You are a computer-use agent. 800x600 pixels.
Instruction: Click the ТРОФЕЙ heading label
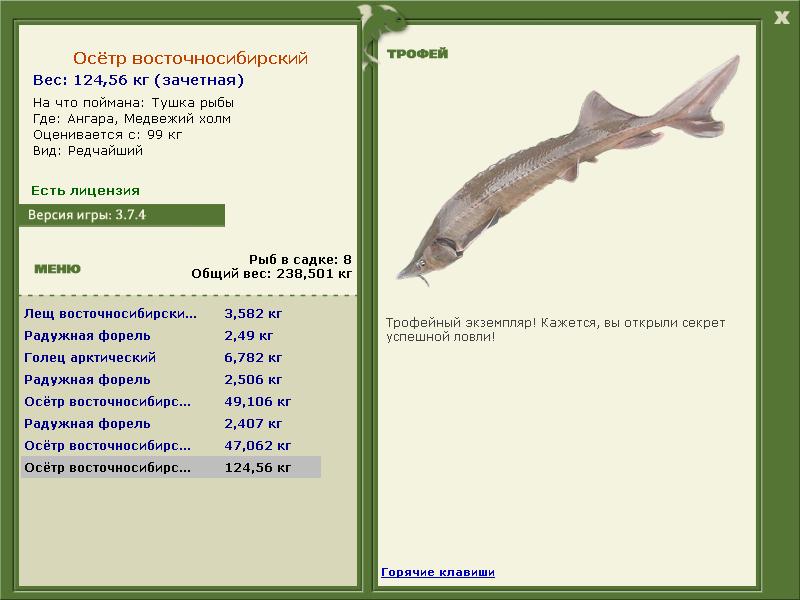417,54
